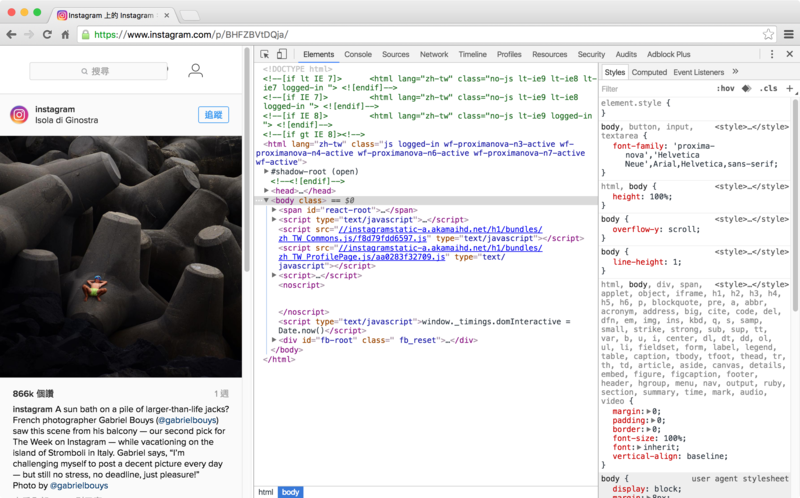The height and width of the screenshot is (498, 800).
Task: Expand the head element node
Action: 266,190
